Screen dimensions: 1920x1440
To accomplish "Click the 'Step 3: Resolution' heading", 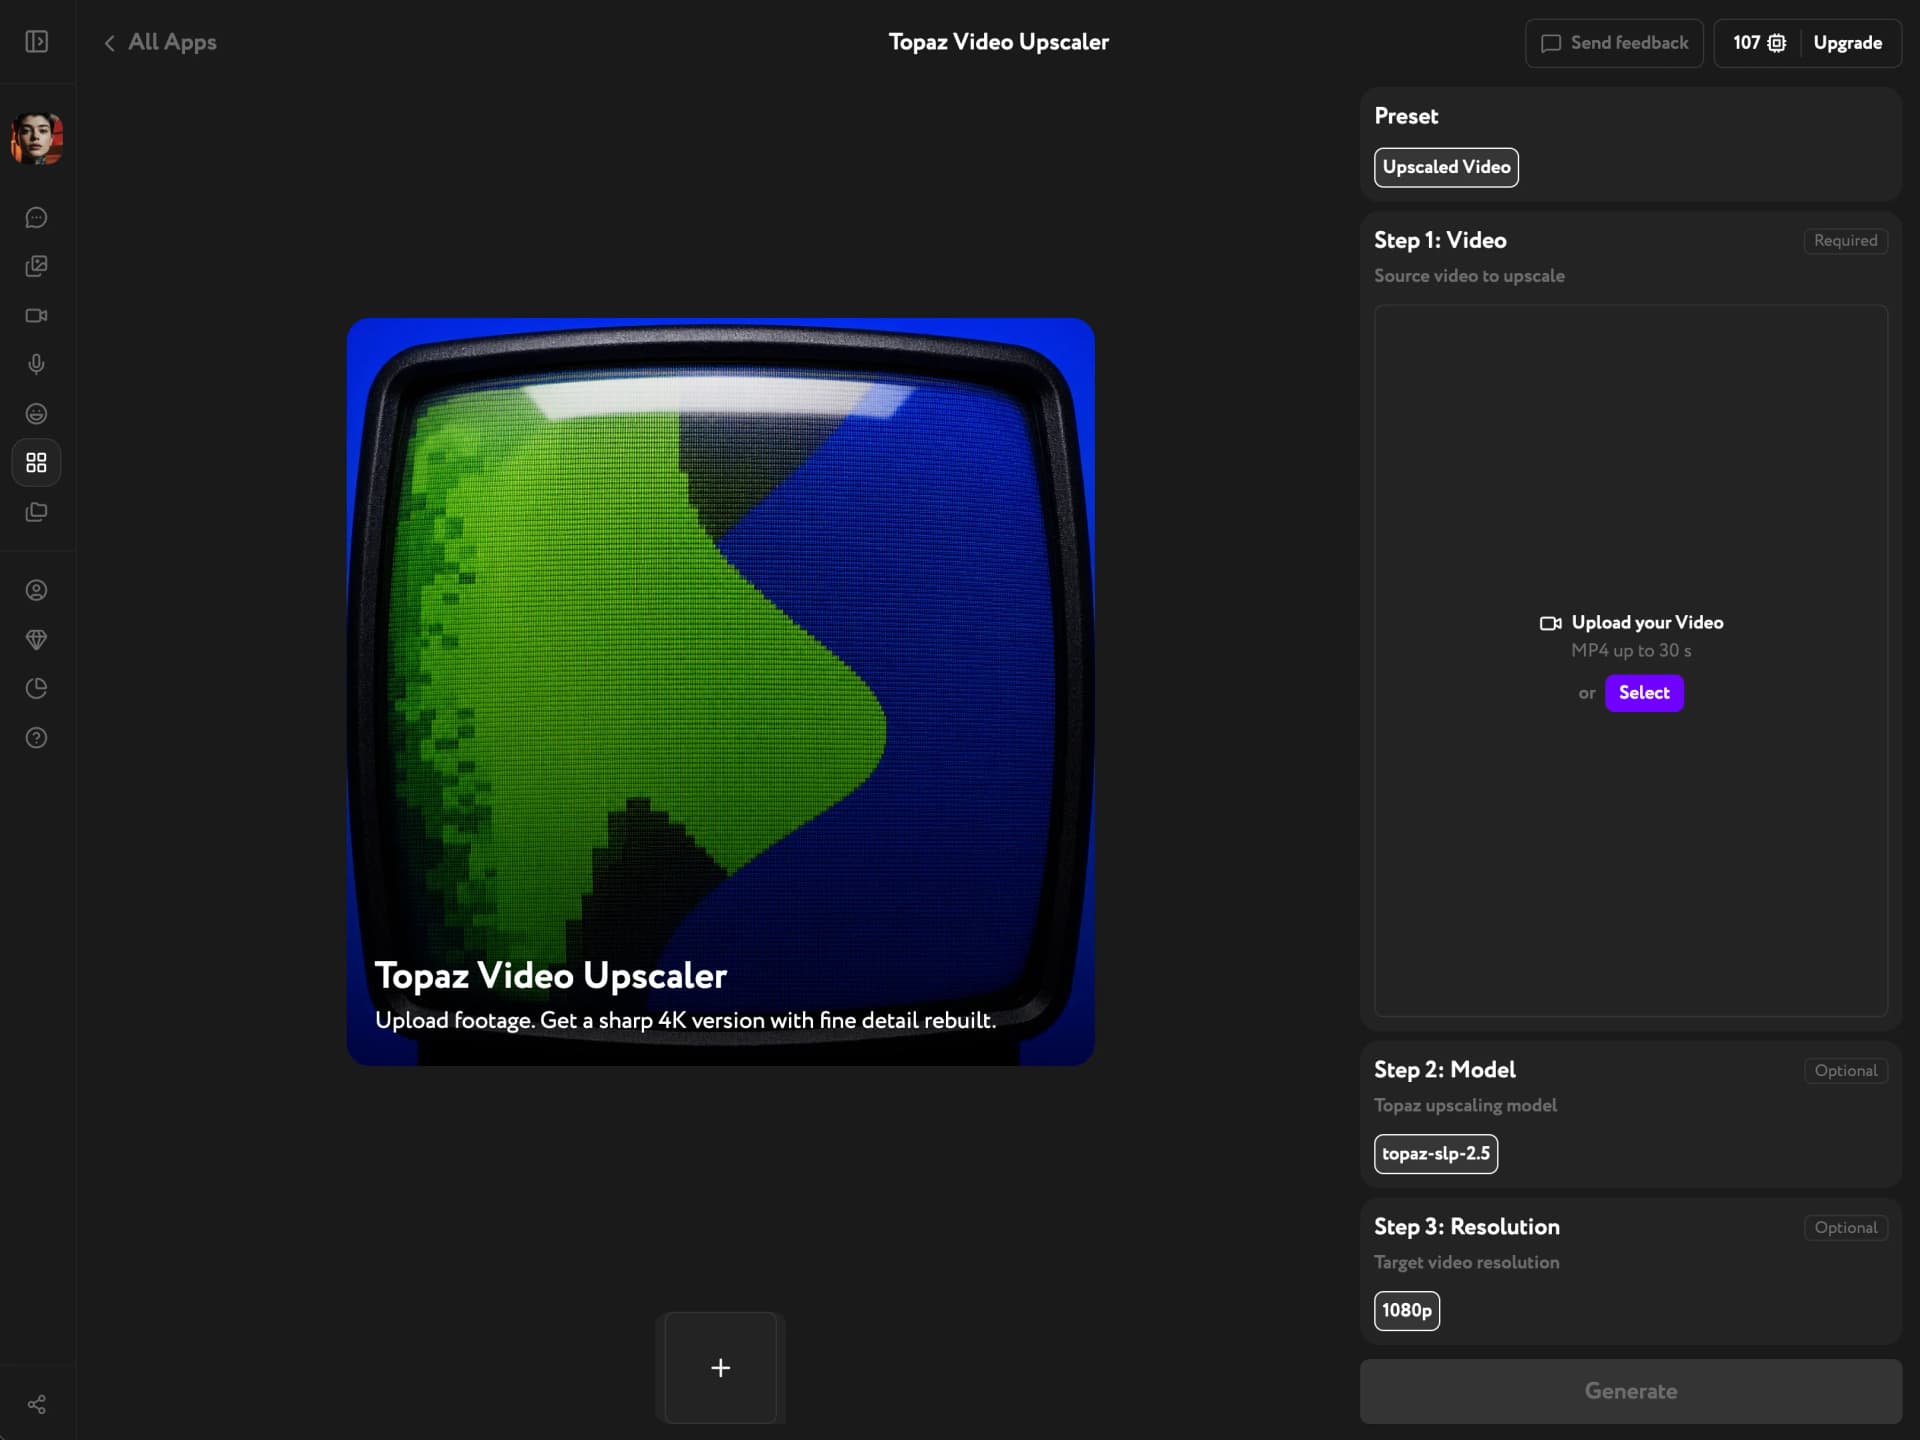I will (x=1467, y=1227).
